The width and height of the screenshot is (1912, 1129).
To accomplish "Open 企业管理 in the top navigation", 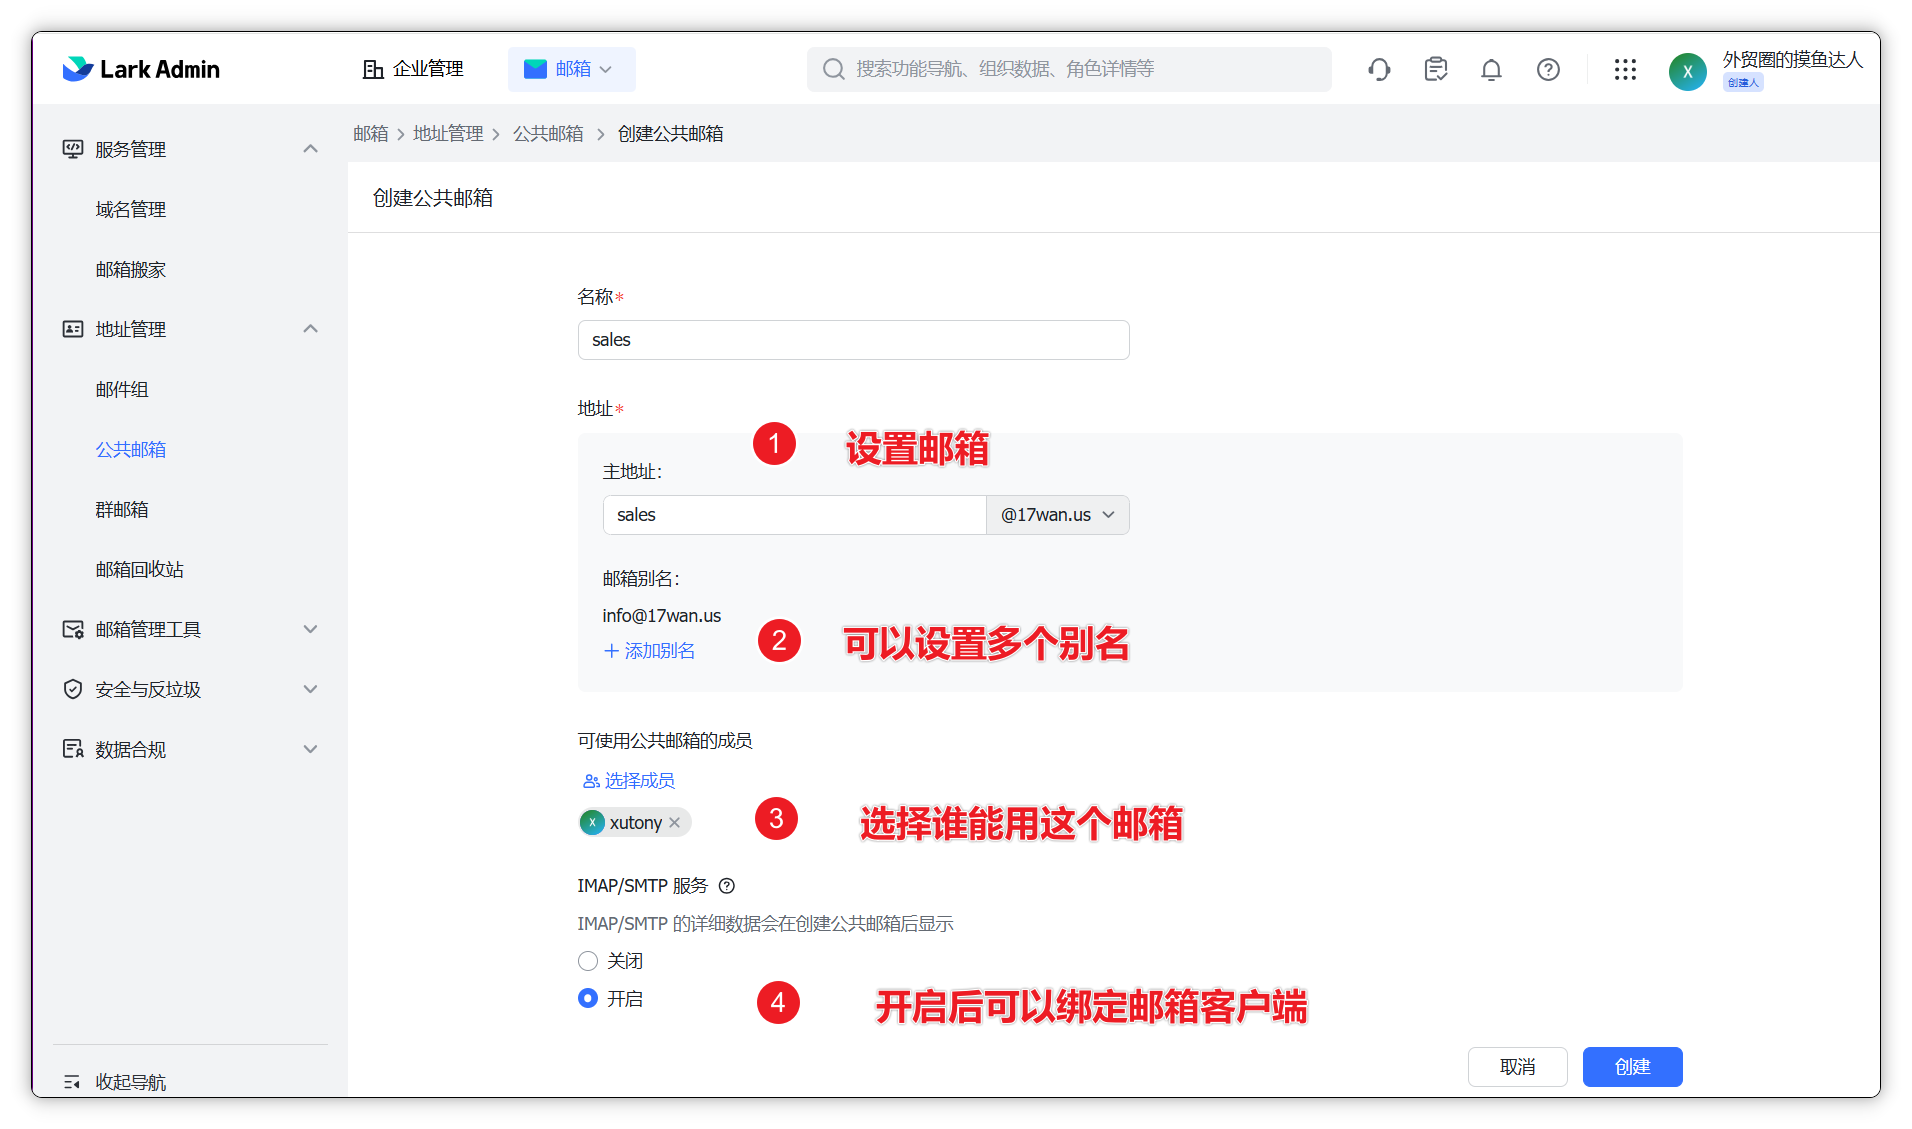I will pos(413,69).
